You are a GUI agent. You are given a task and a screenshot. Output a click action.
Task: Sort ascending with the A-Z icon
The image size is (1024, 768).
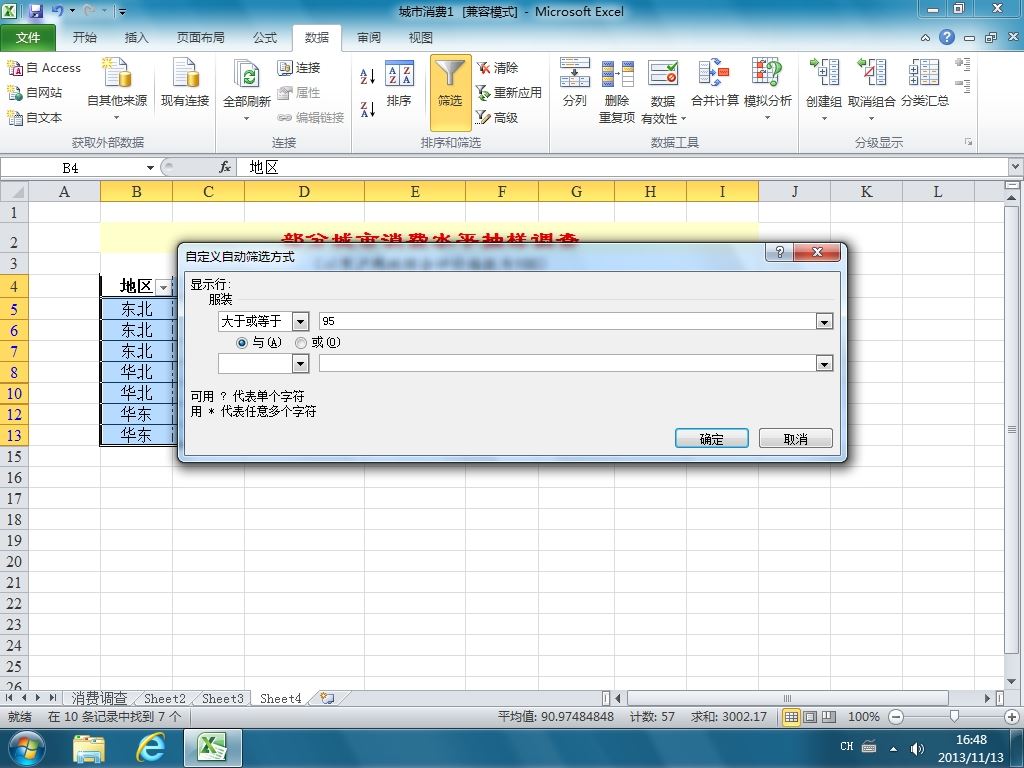click(x=368, y=76)
